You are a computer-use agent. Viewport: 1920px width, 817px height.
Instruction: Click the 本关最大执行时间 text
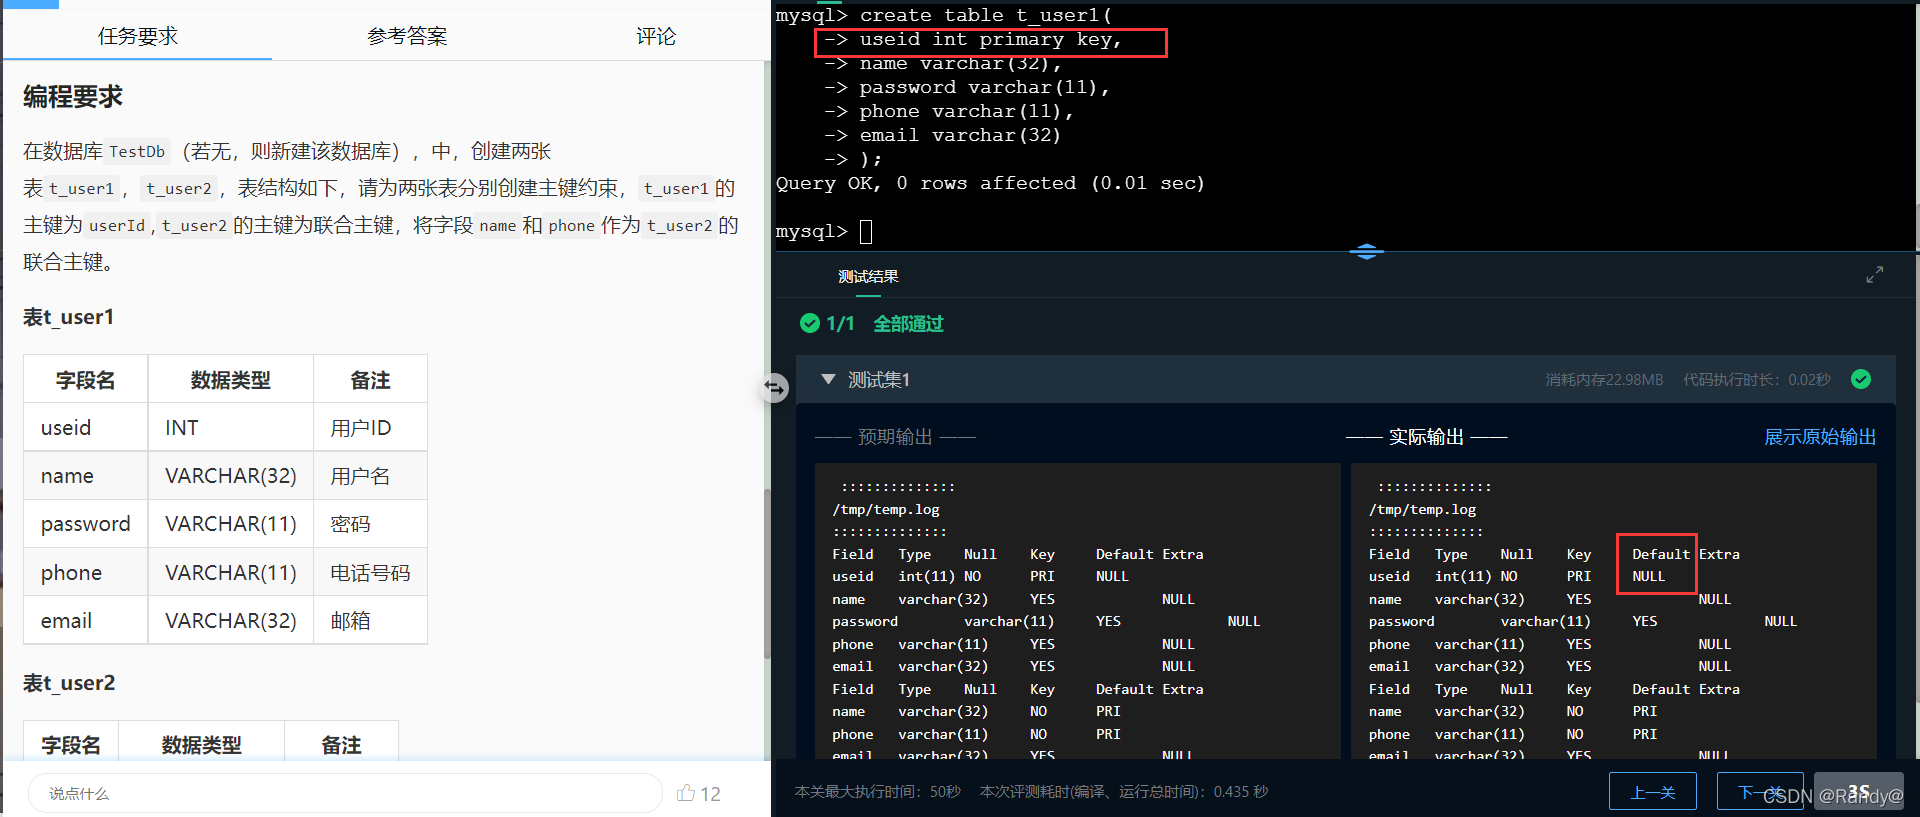(x=878, y=792)
